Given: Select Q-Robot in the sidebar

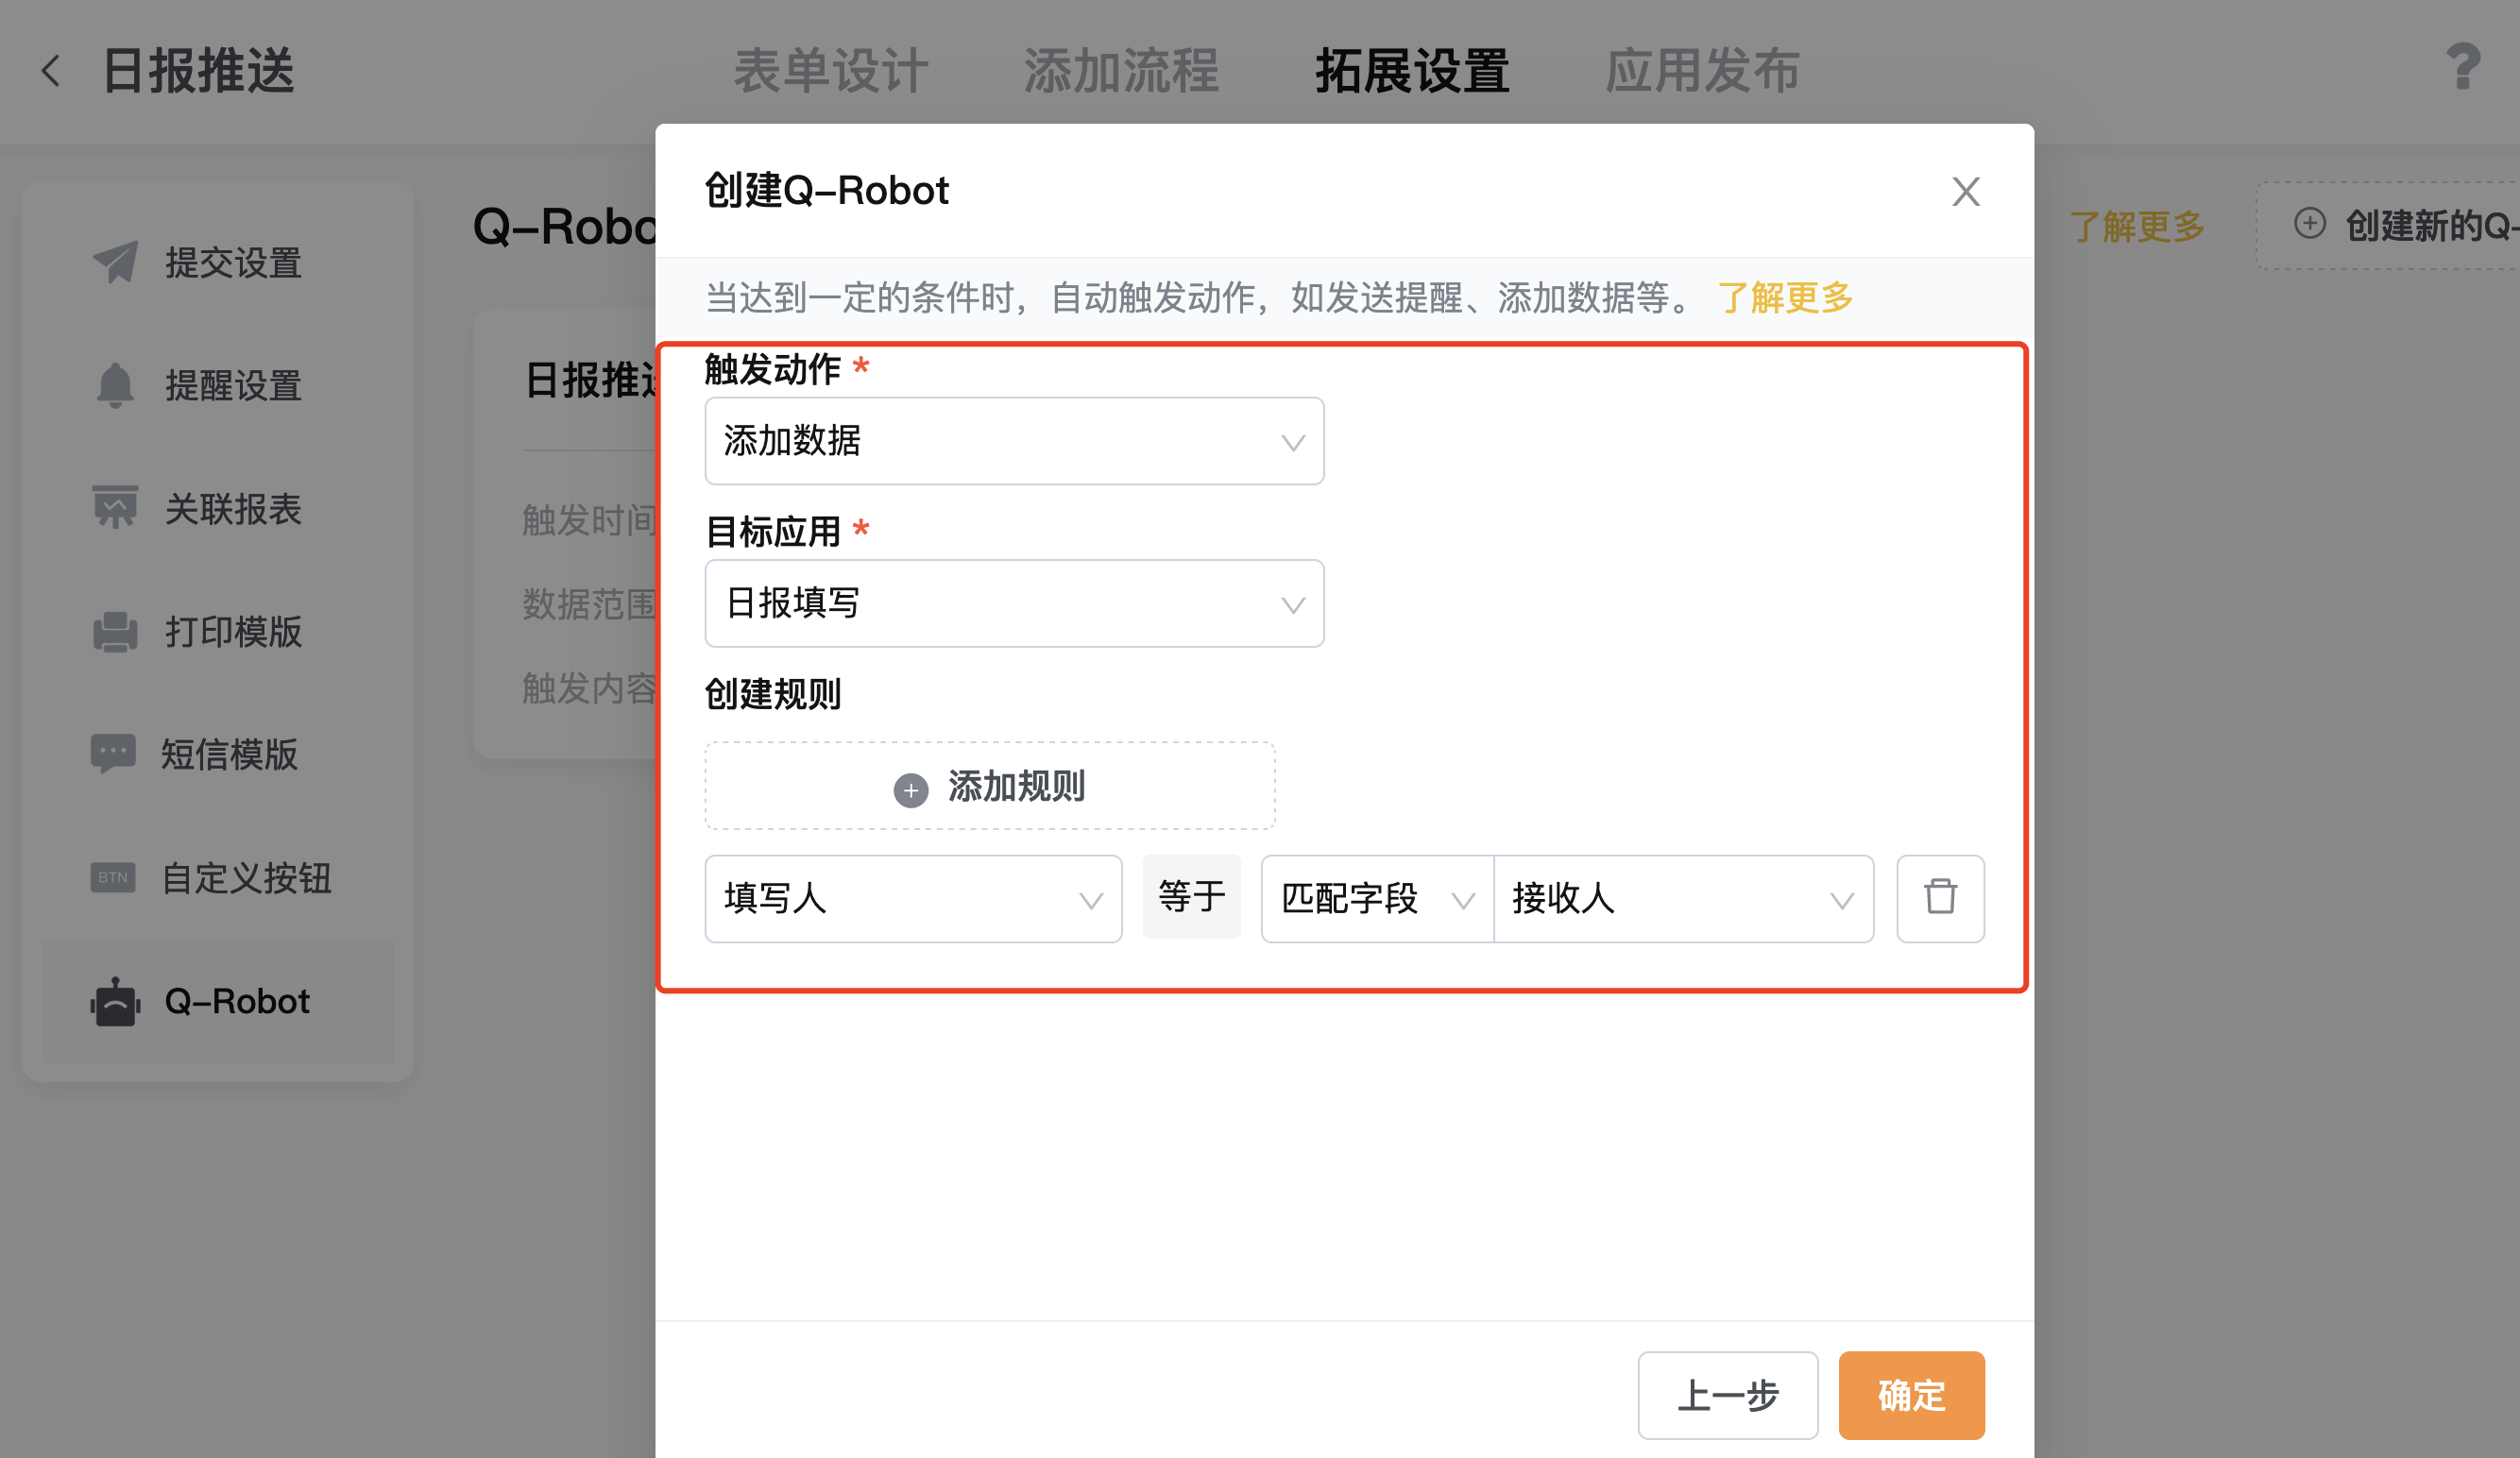Looking at the screenshot, I should [218, 1001].
